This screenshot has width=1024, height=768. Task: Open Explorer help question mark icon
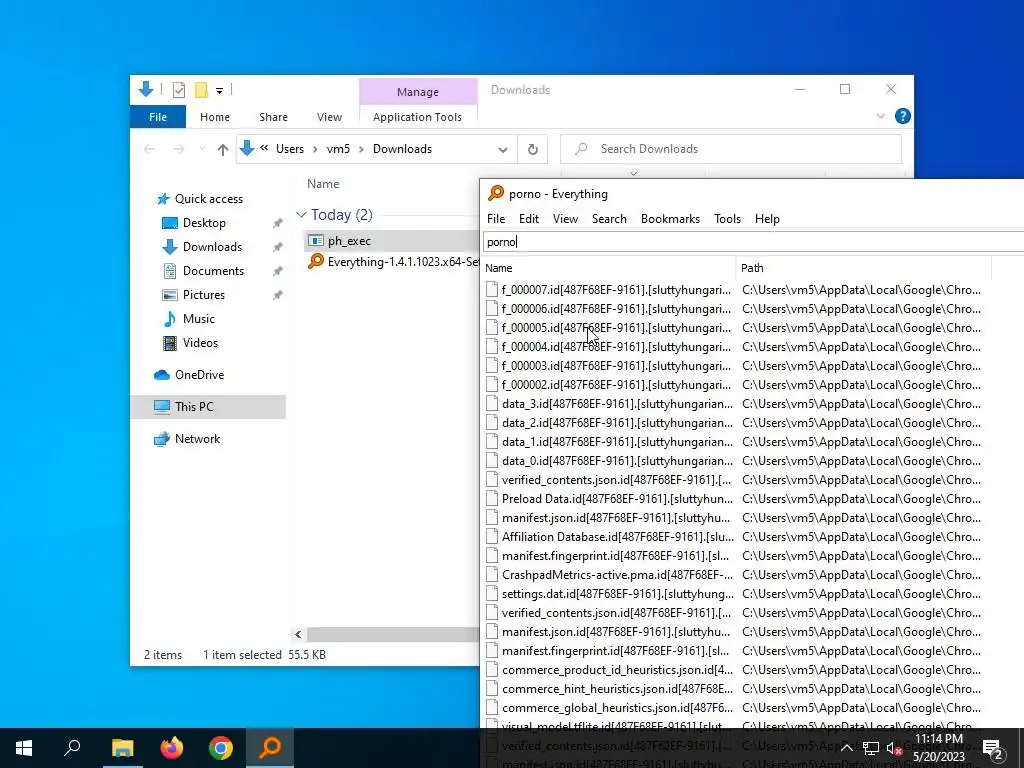[903, 116]
